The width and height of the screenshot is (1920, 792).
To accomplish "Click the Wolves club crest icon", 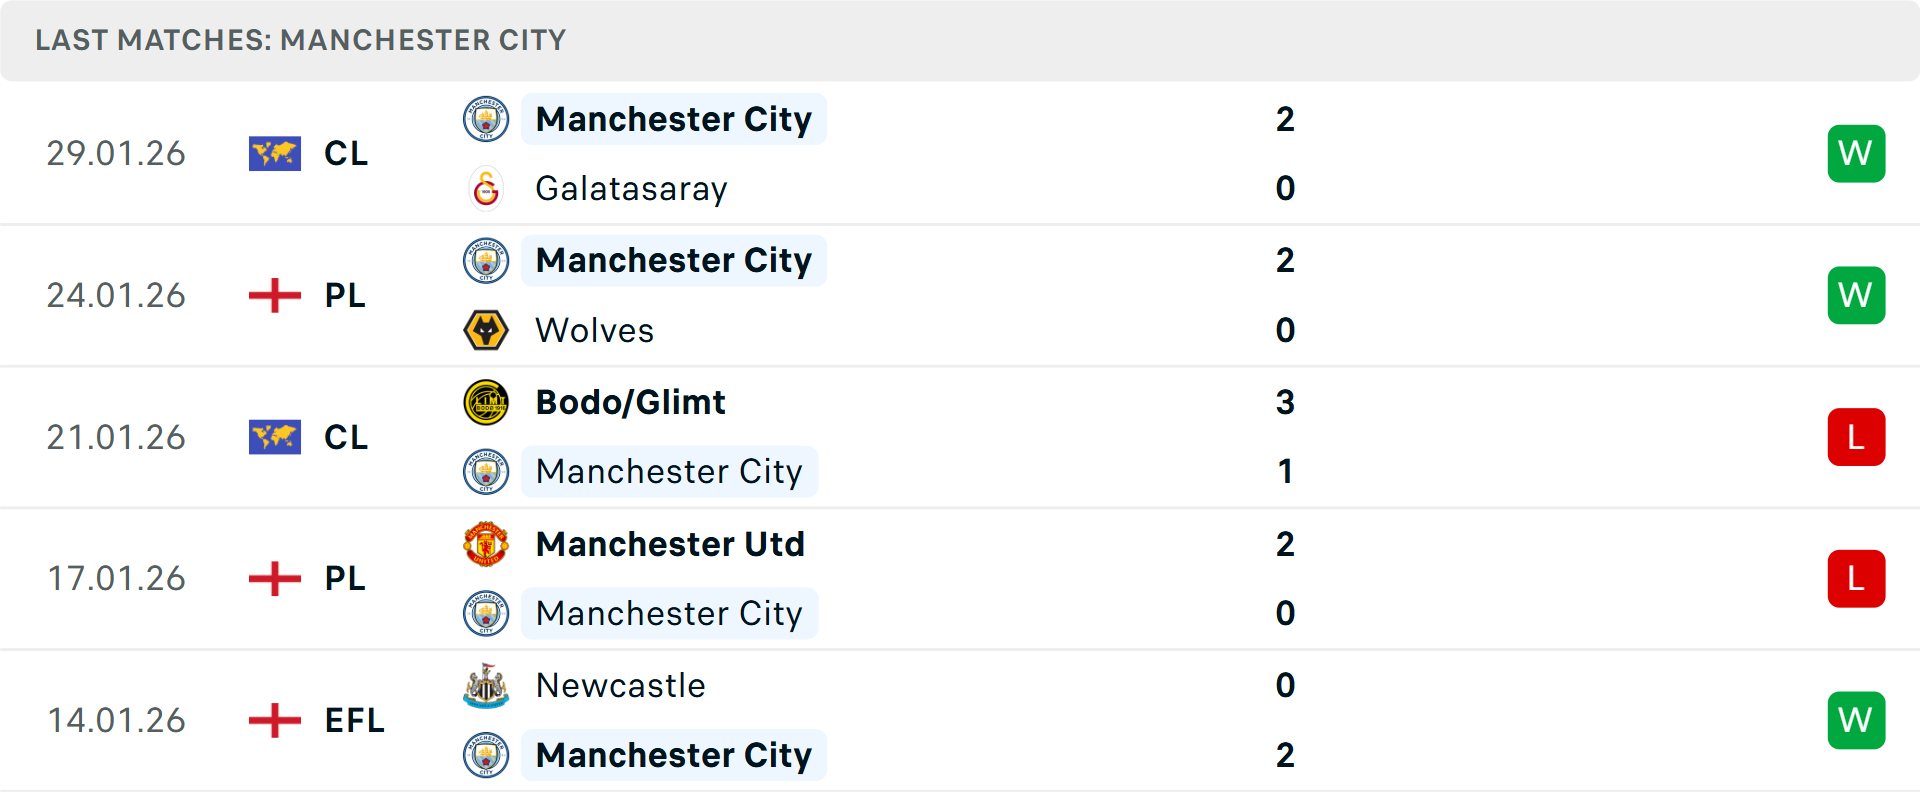I will tap(486, 330).
